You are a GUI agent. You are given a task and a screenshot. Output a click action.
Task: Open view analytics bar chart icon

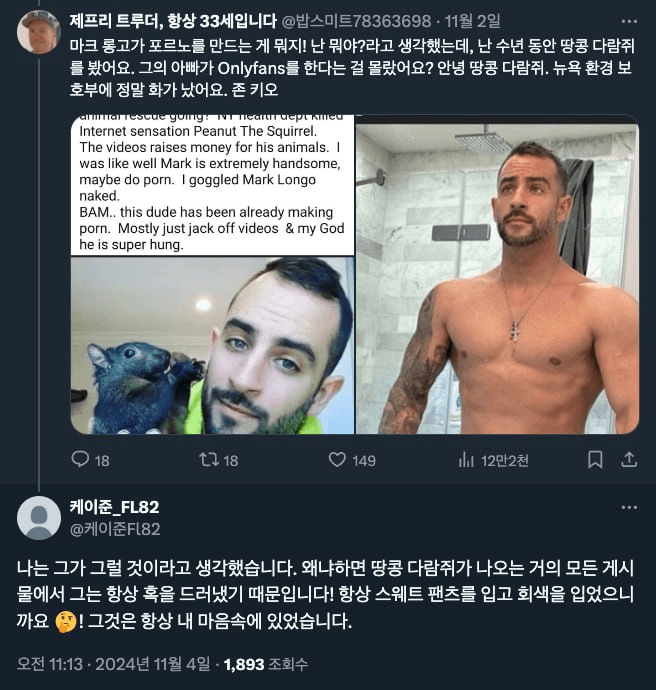point(466,460)
